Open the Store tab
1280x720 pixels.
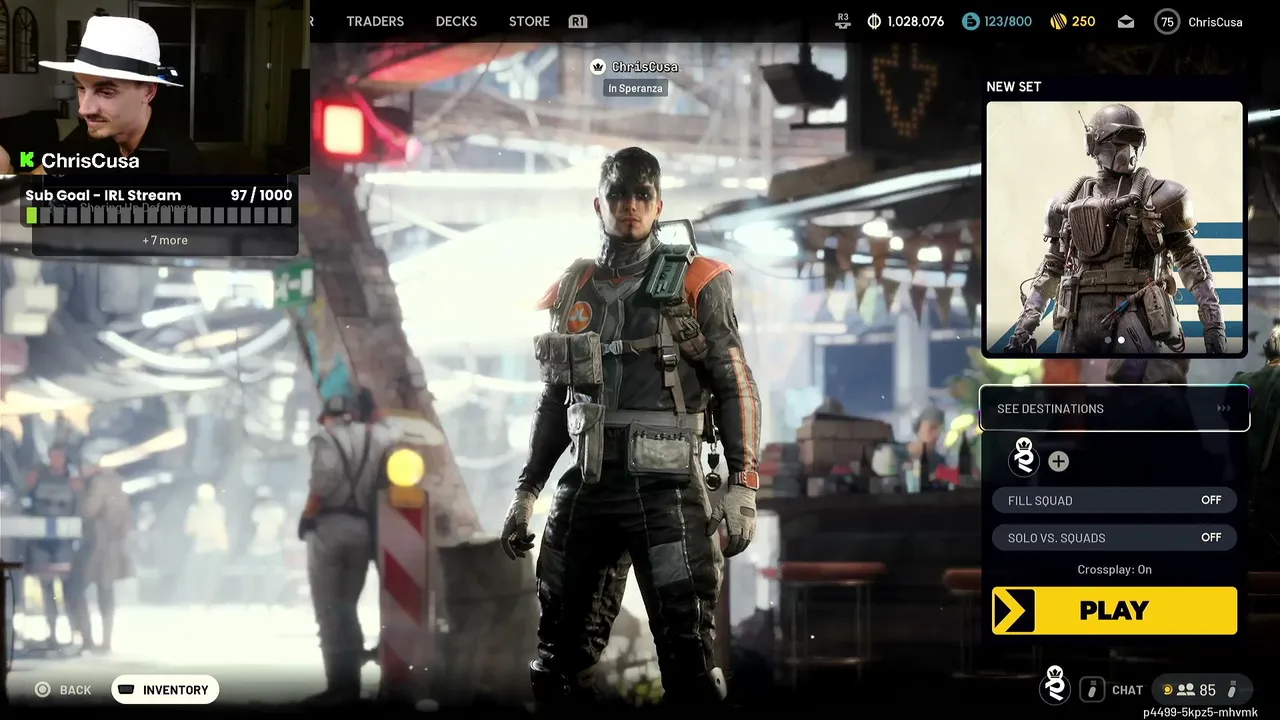(x=529, y=21)
